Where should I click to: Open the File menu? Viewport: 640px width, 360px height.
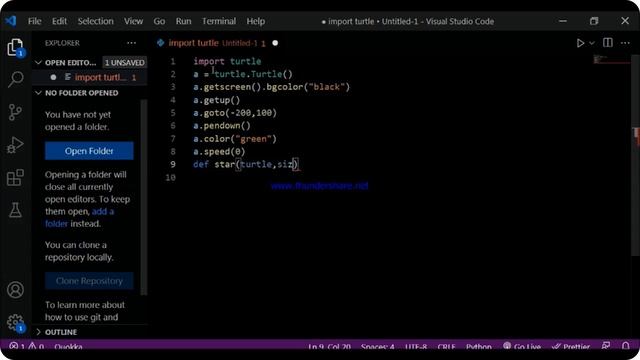(35, 21)
